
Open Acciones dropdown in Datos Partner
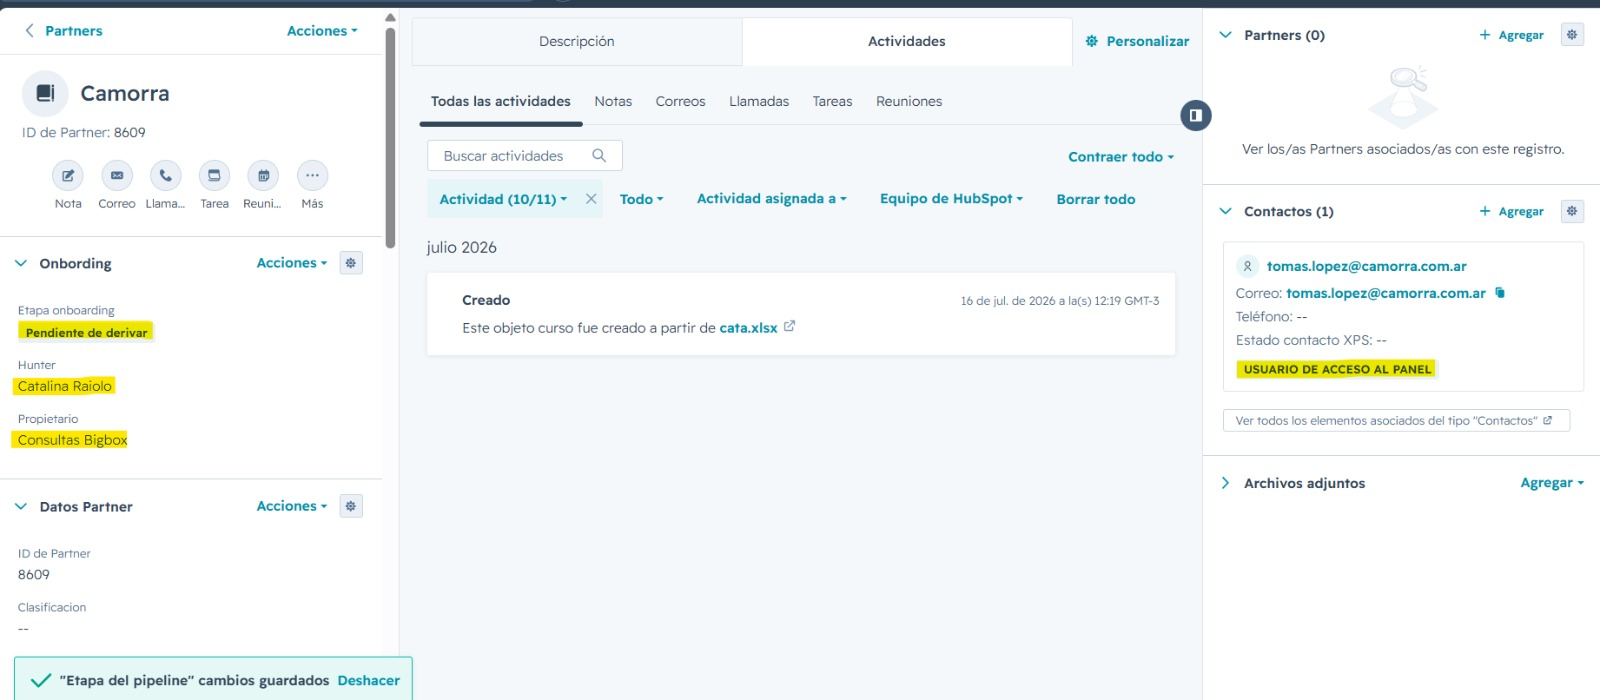(292, 506)
